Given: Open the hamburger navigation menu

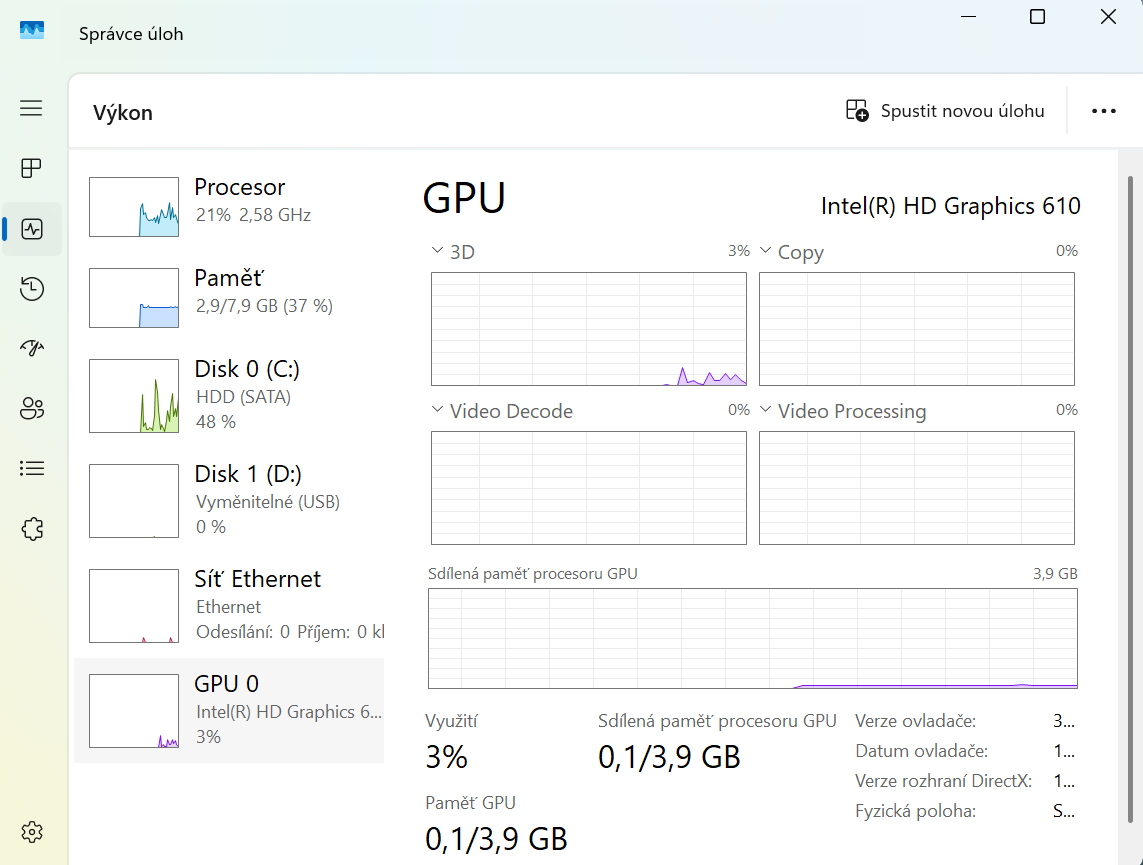Looking at the screenshot, I should (x=31, y=108).
